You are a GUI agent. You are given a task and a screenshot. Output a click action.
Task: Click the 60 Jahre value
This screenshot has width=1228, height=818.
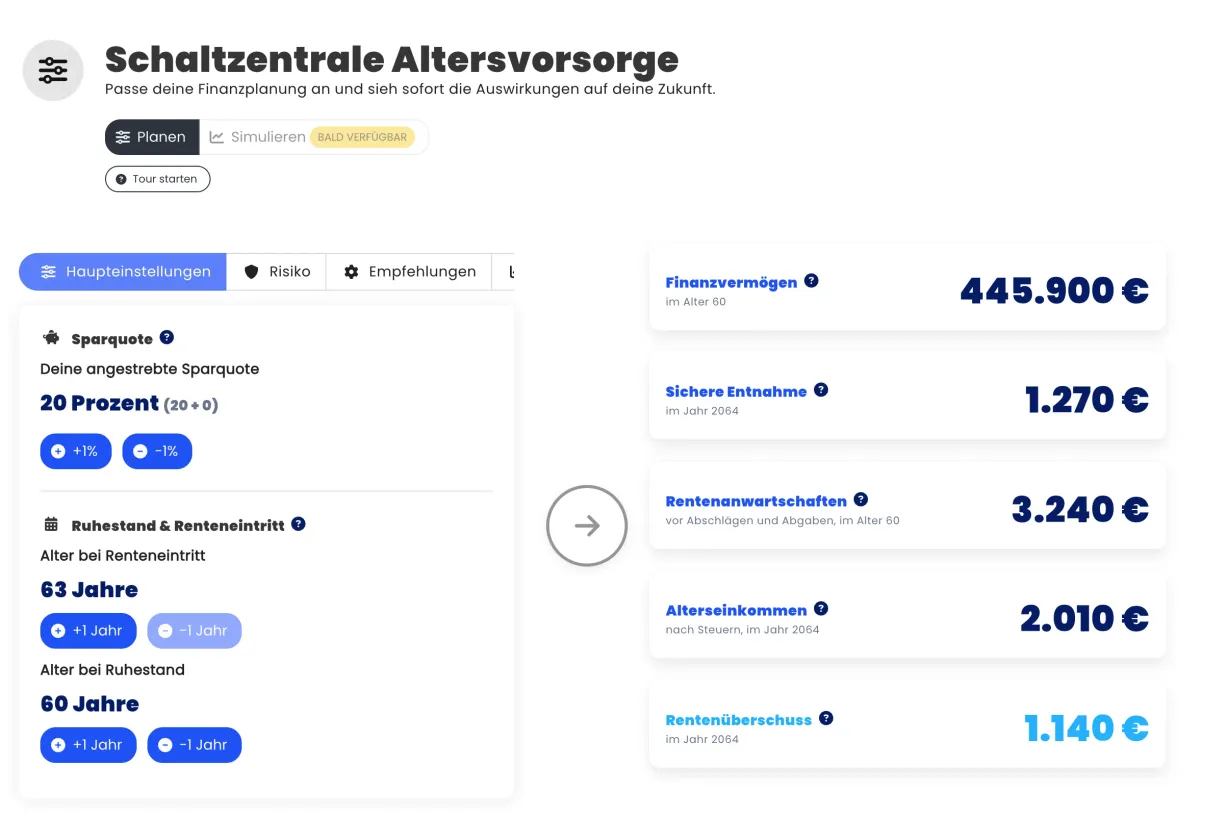point(89,703)
